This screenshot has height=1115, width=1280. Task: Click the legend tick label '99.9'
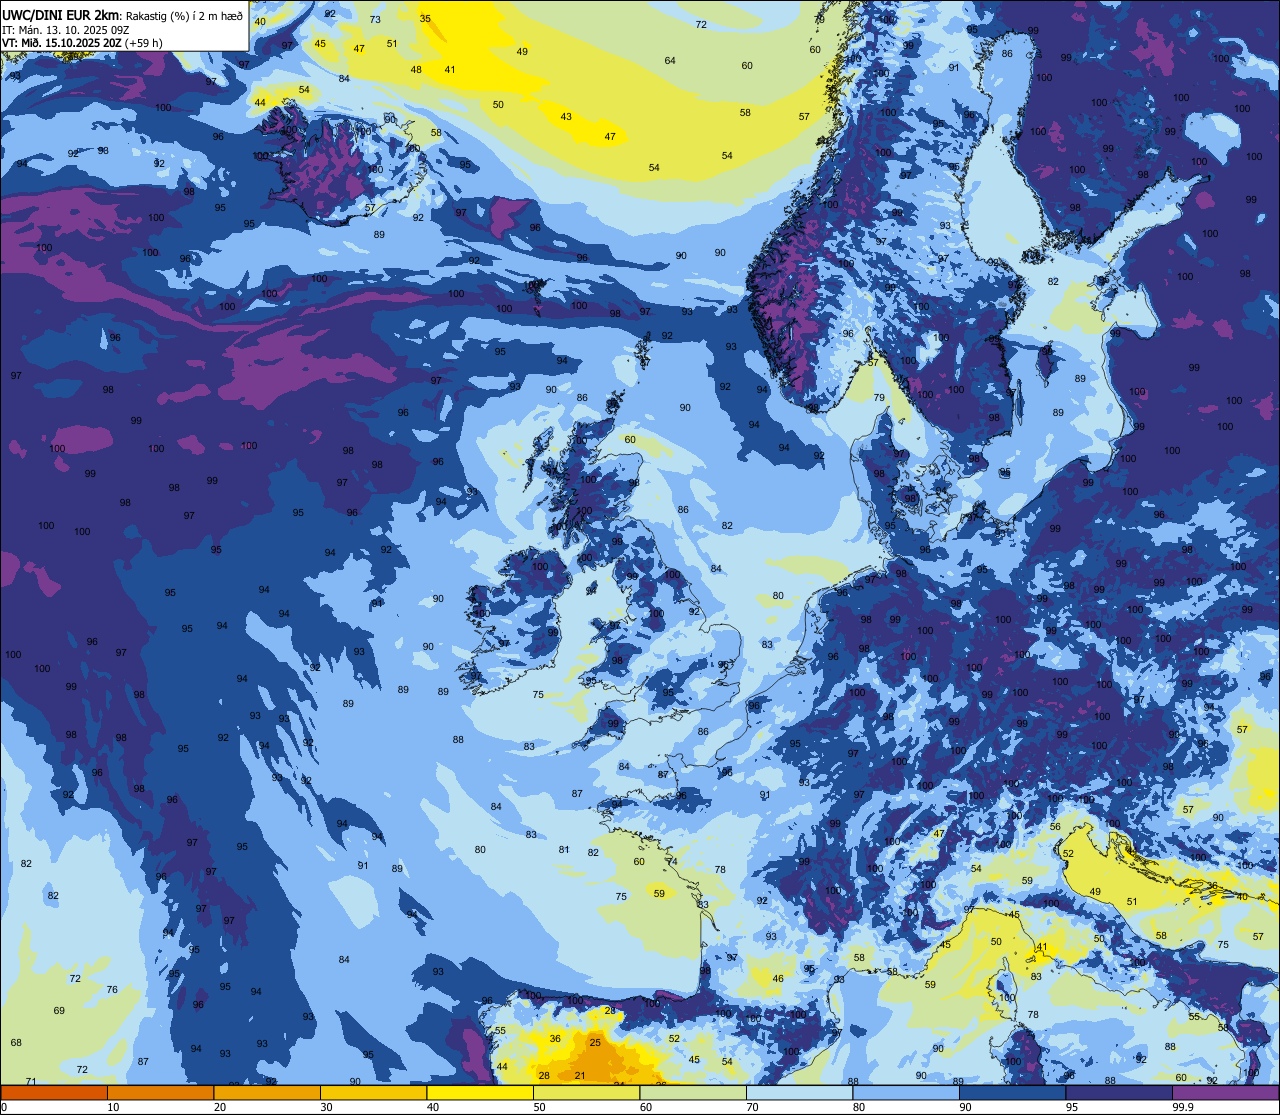point(1184,1107)
